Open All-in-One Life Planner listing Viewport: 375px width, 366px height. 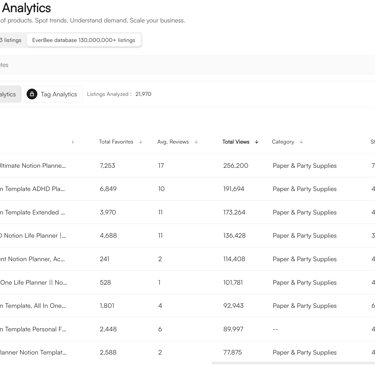click(x=33, y=282)
